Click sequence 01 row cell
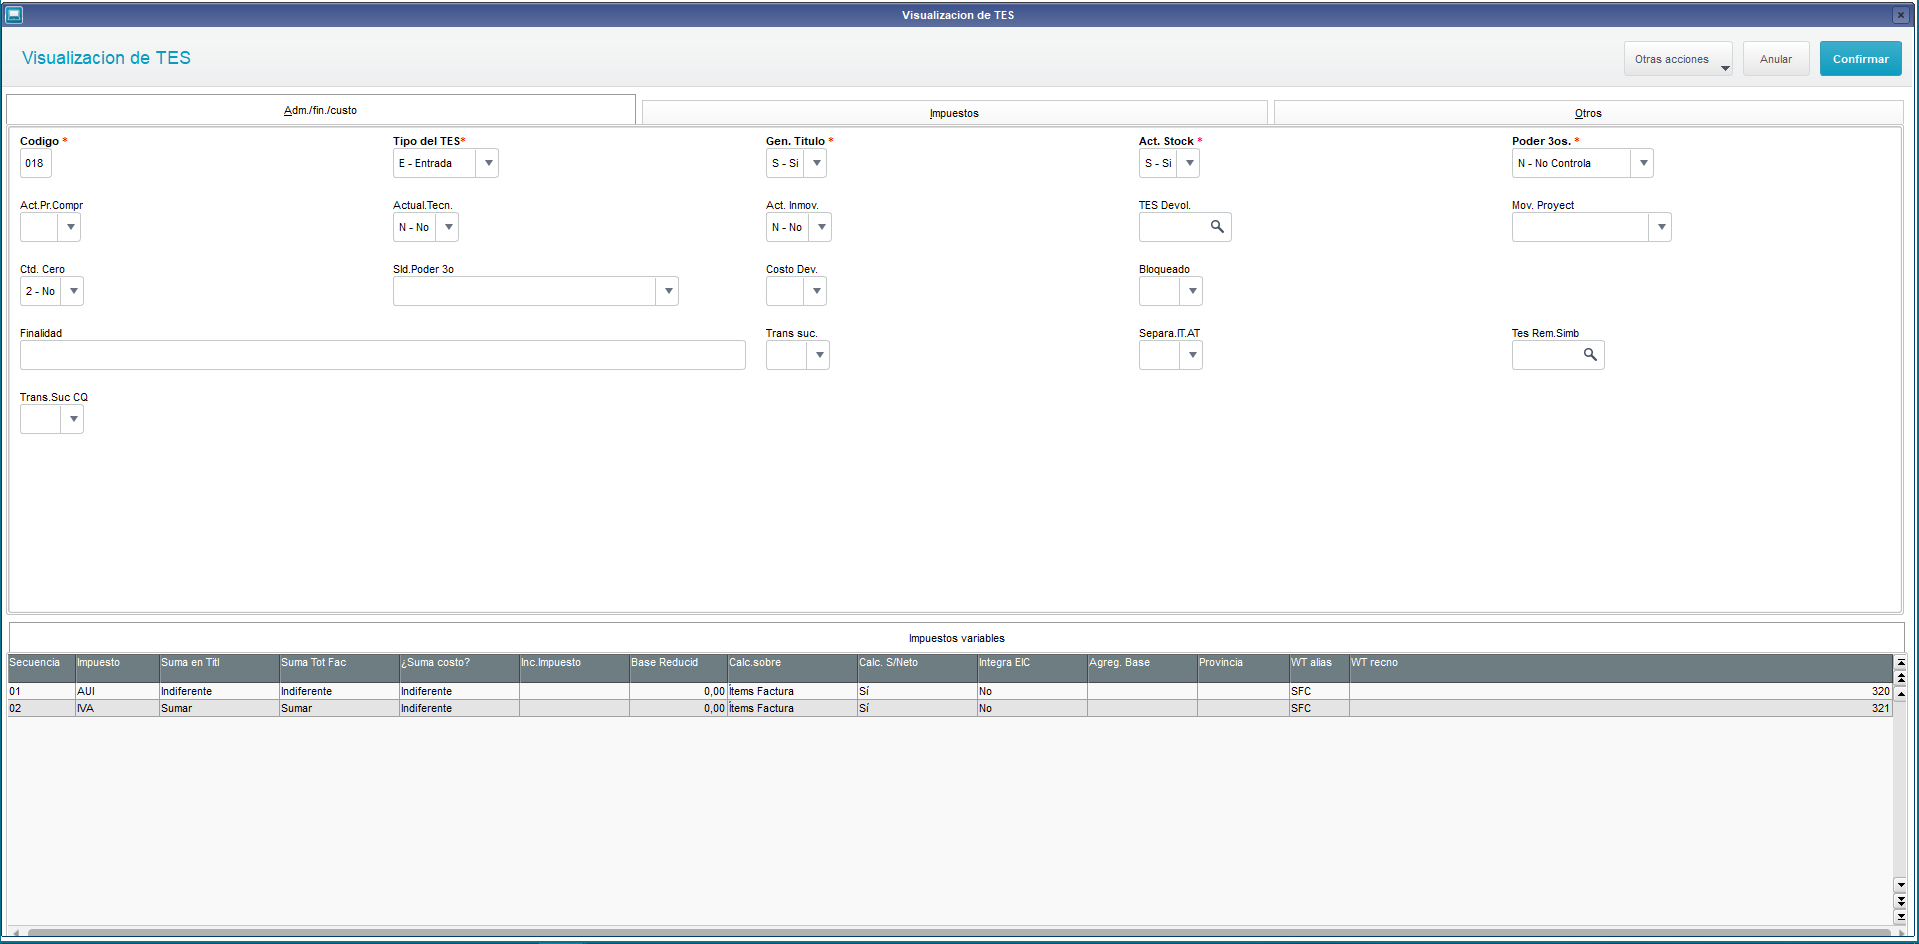Image resolution: width=1919 pixels, height=944 pixels. [41, 691]
